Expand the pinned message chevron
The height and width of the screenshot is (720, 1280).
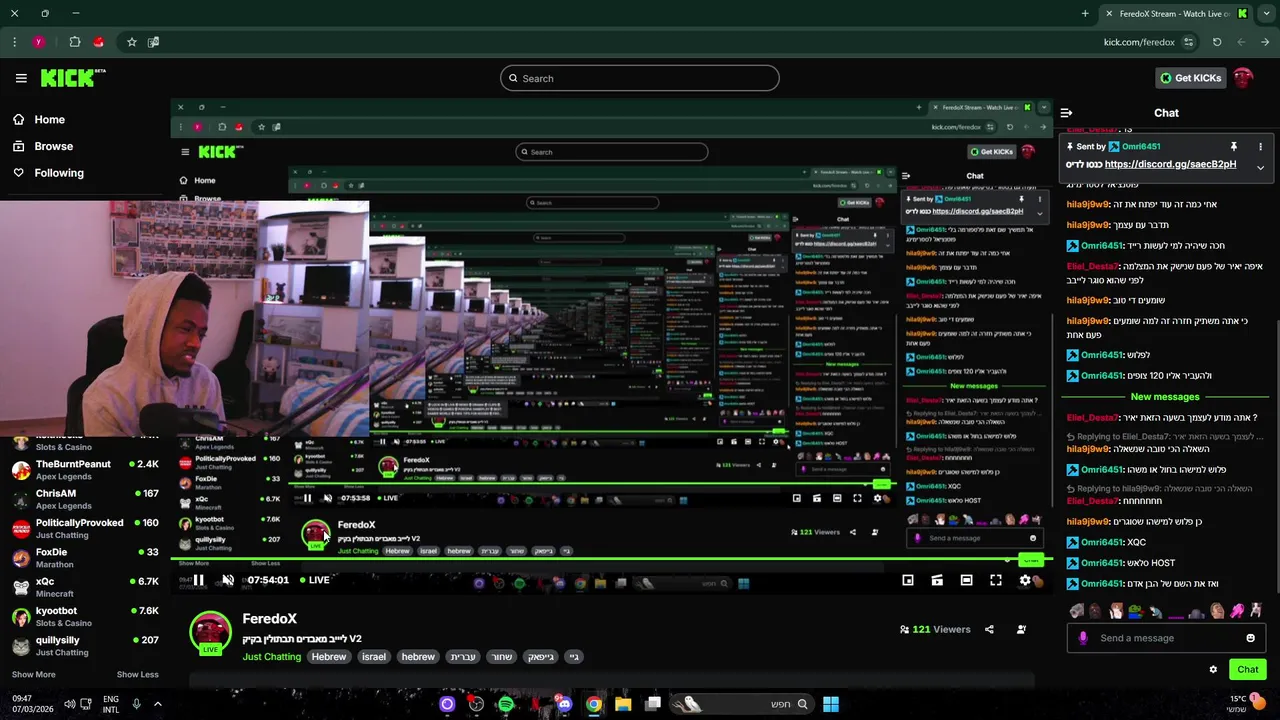click(x=1260, y=167)
